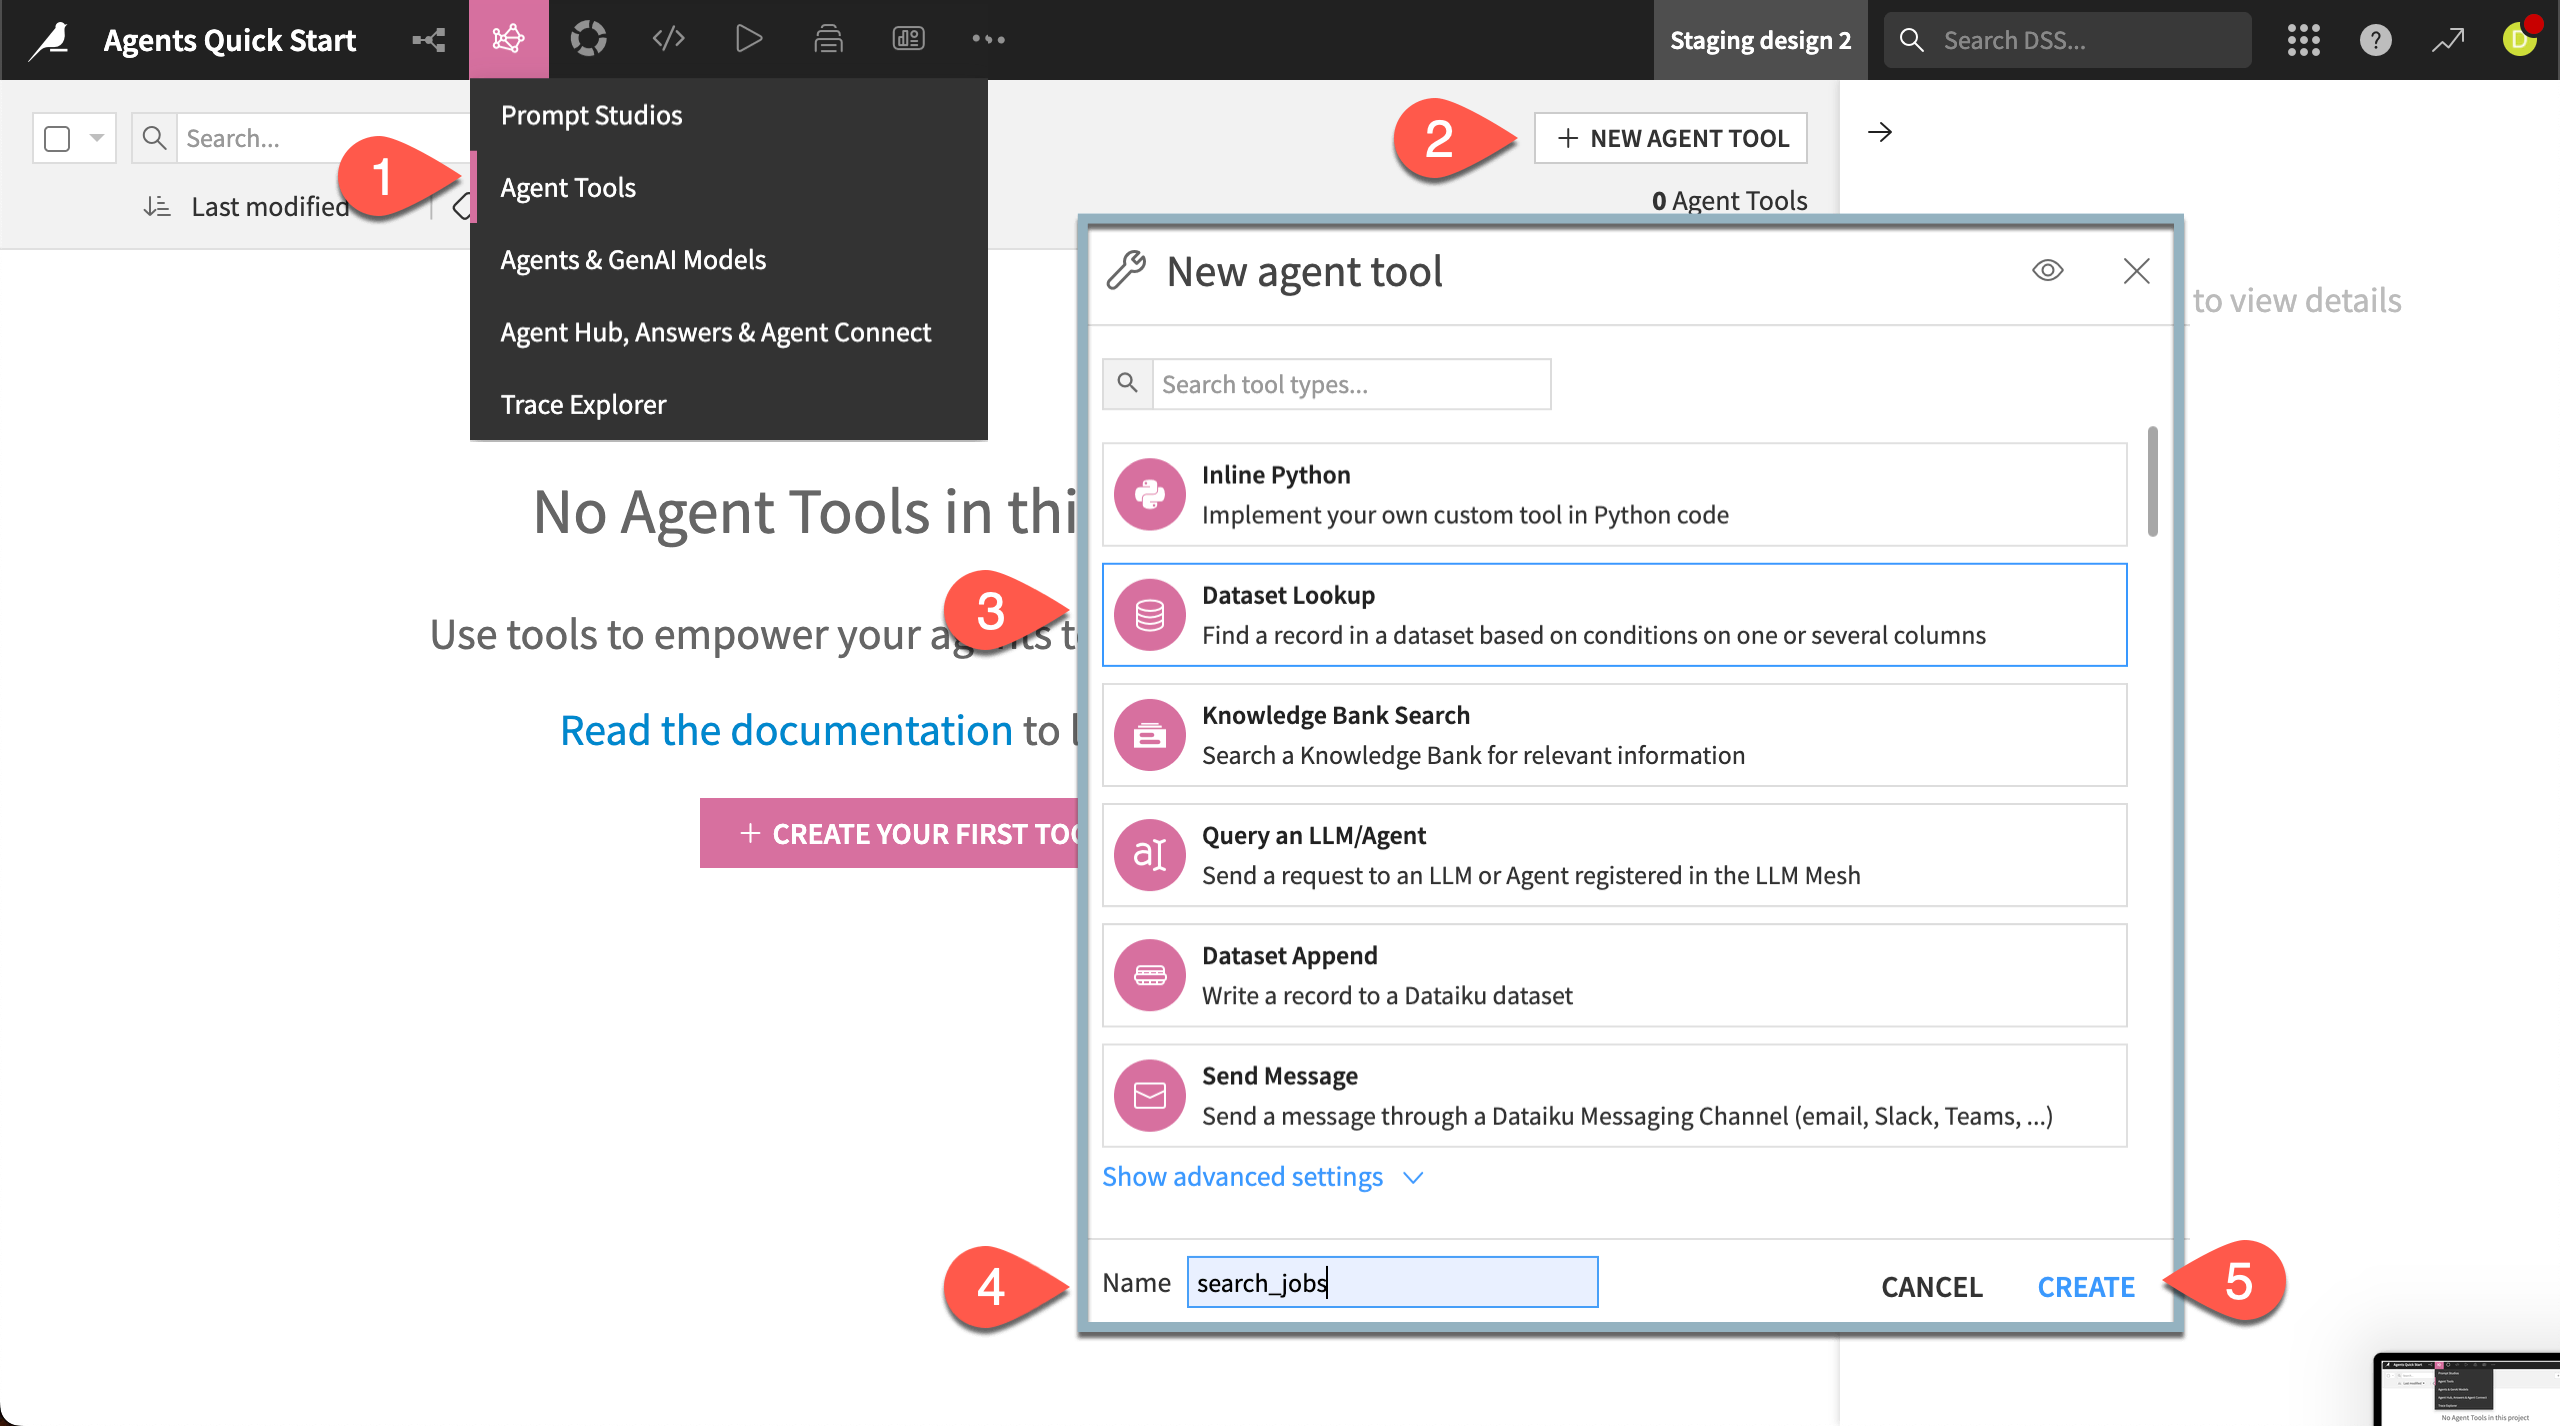This screenshot has height=1426, width=2560.
Task: Click the Read the documentation link
Action: [x=787, y=729]
